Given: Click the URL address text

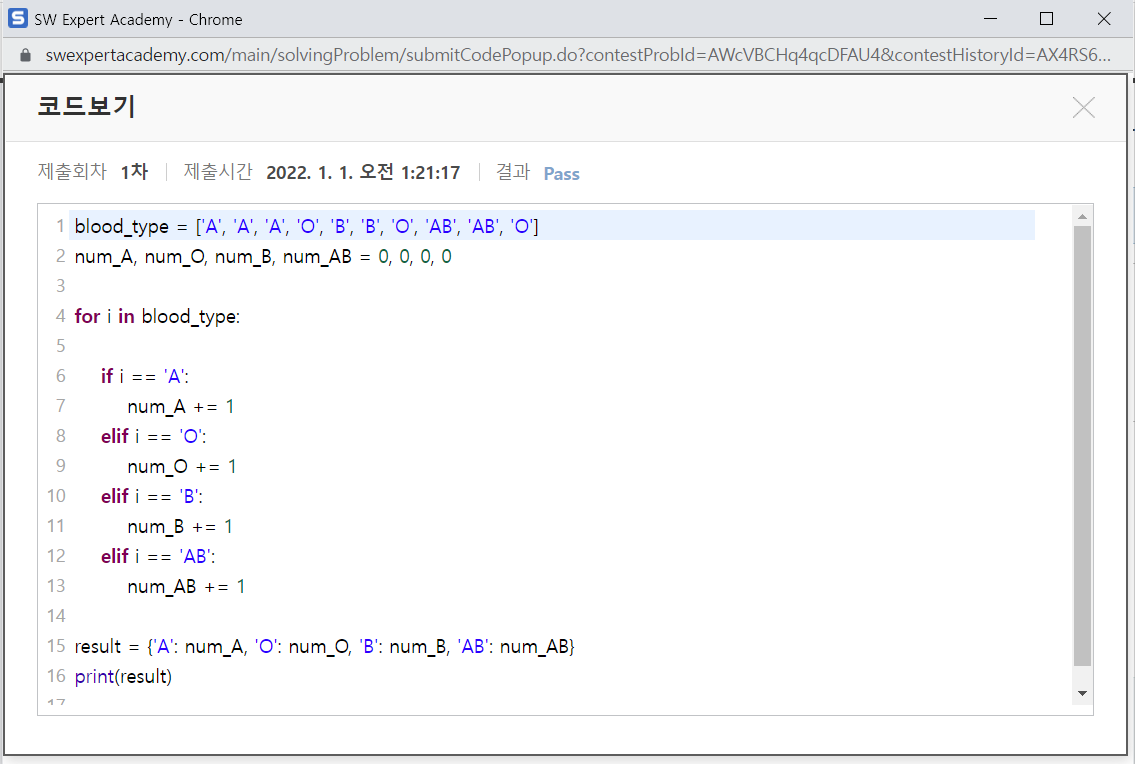Looking at the screenshot, I should tap(578, 56).
